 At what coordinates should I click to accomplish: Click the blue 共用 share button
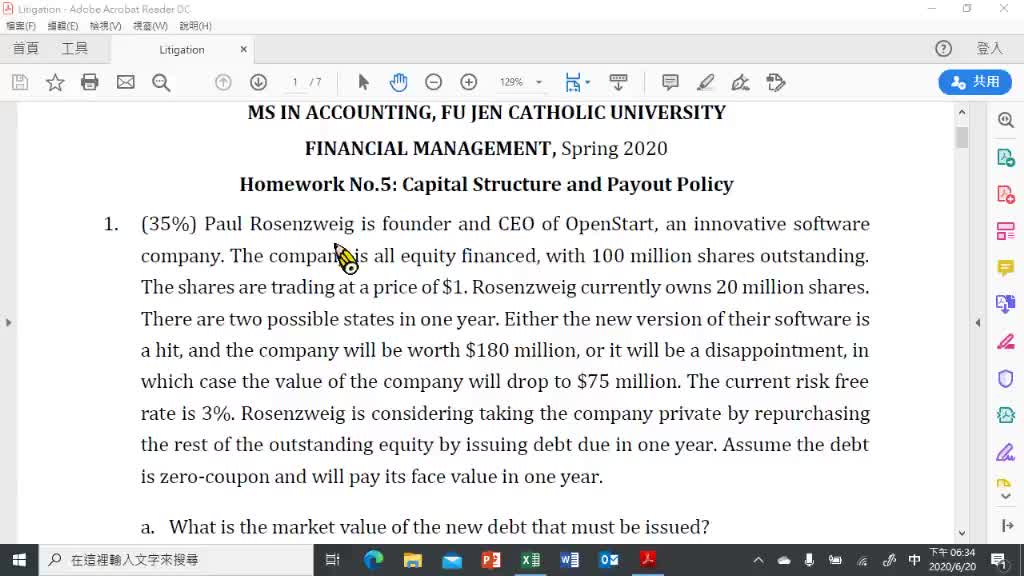975,82
